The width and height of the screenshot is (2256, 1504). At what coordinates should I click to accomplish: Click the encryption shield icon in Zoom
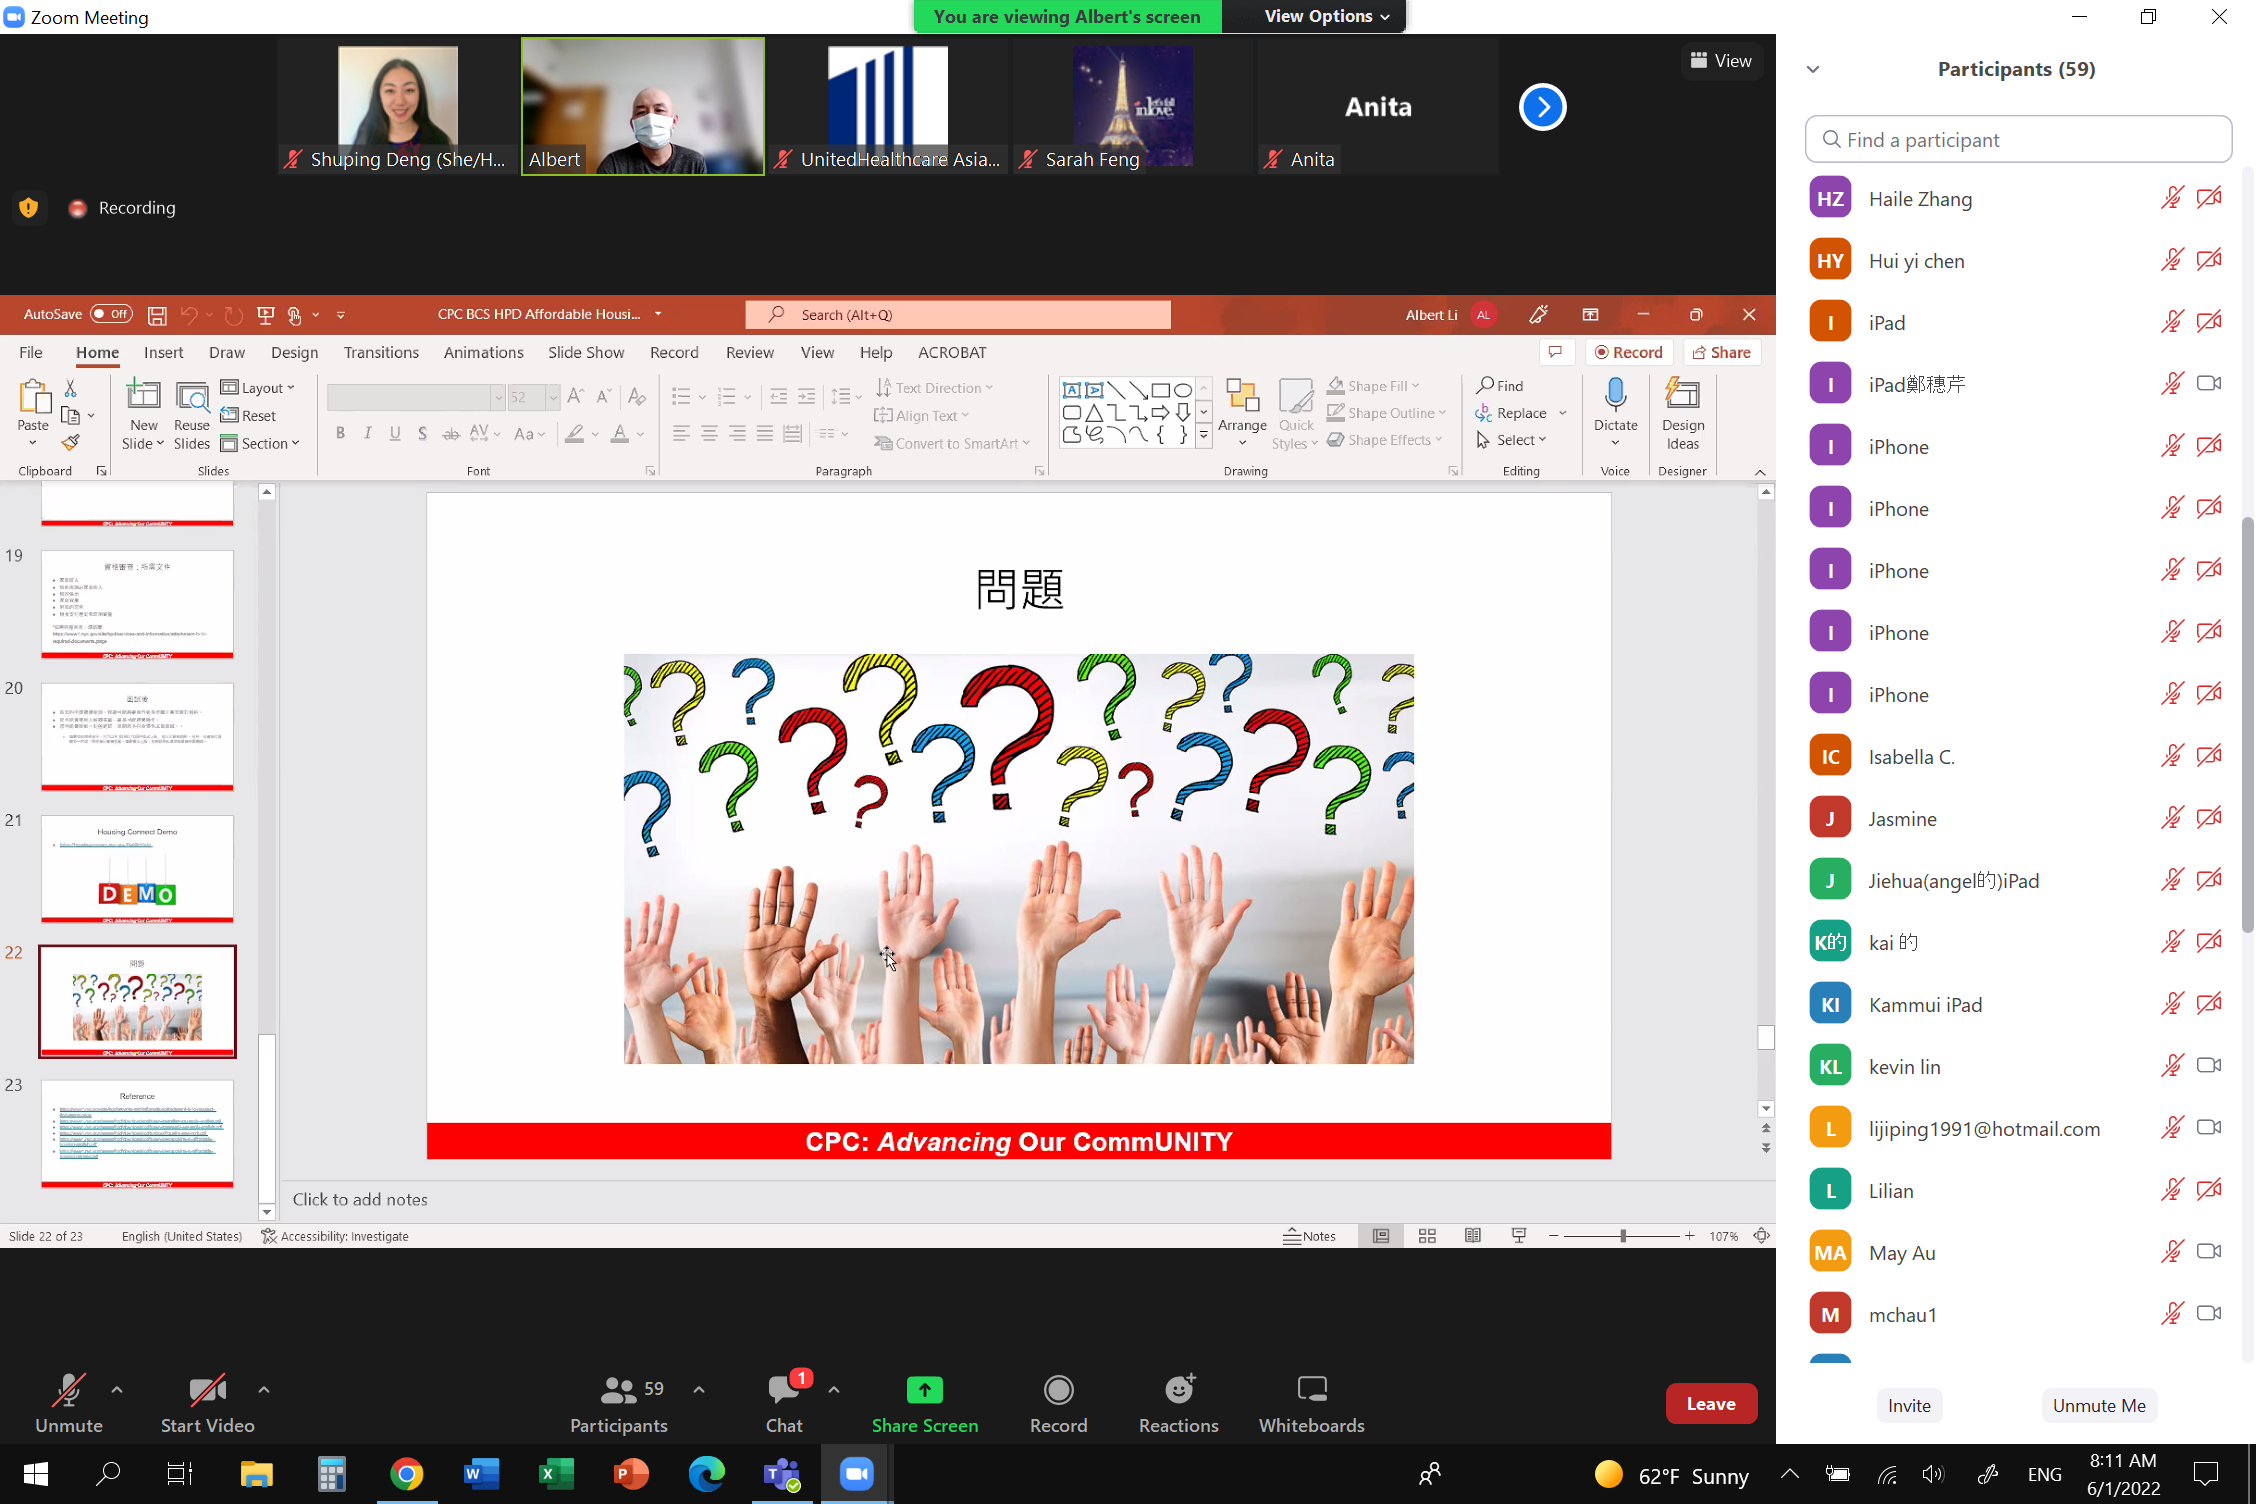click(28, 207)
